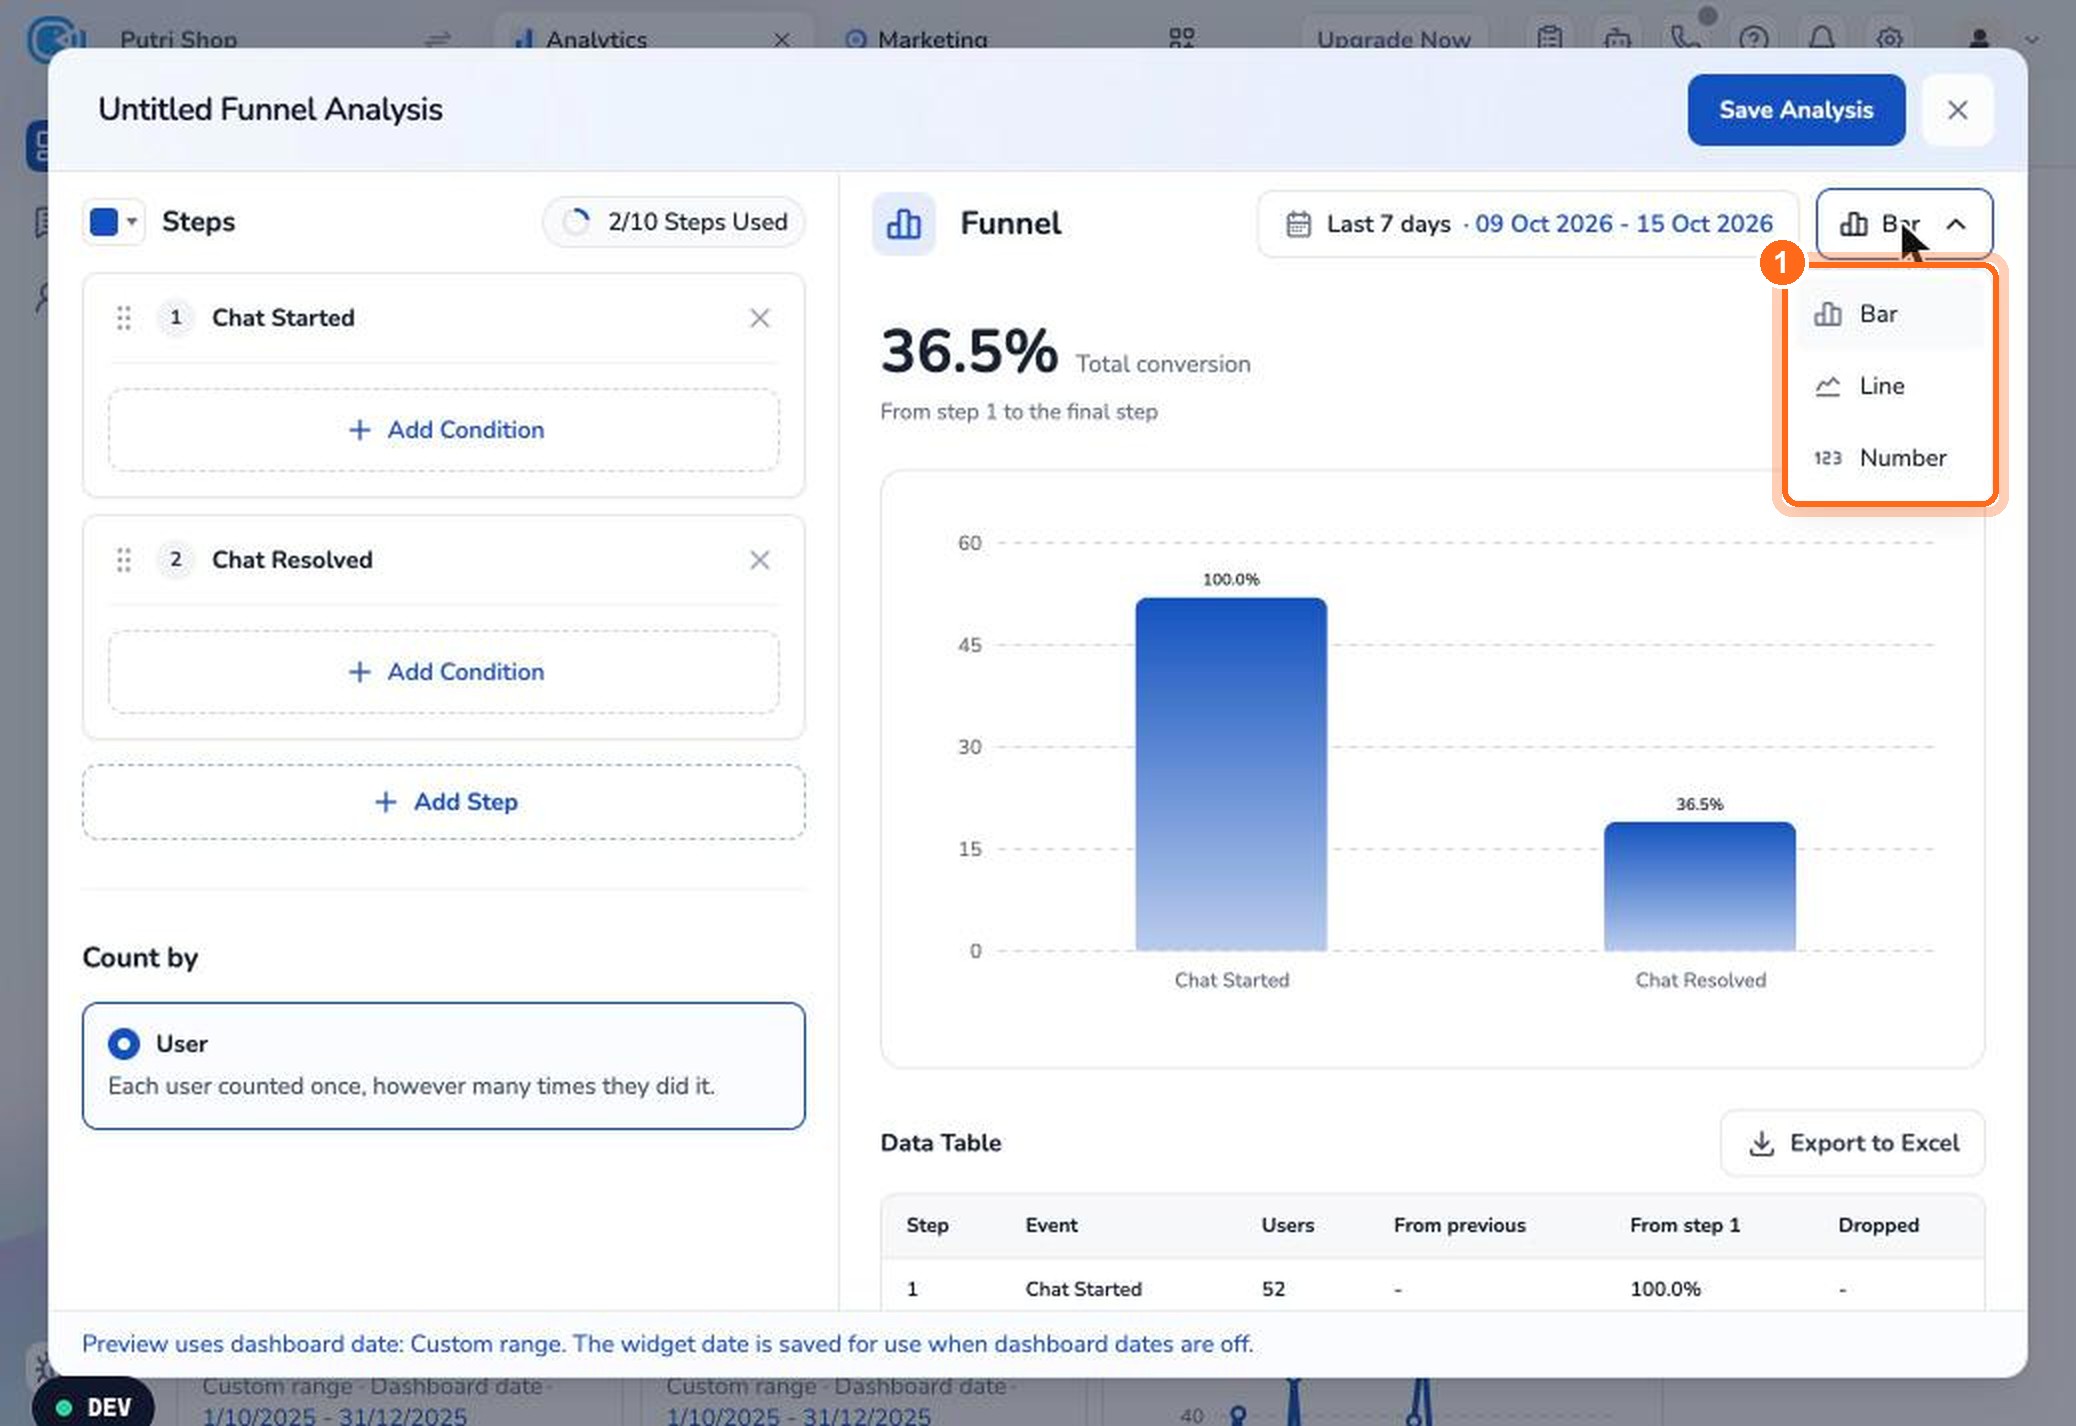
Task: Click the download icon in Export to Excel
Action: tap(1761, 1143)
